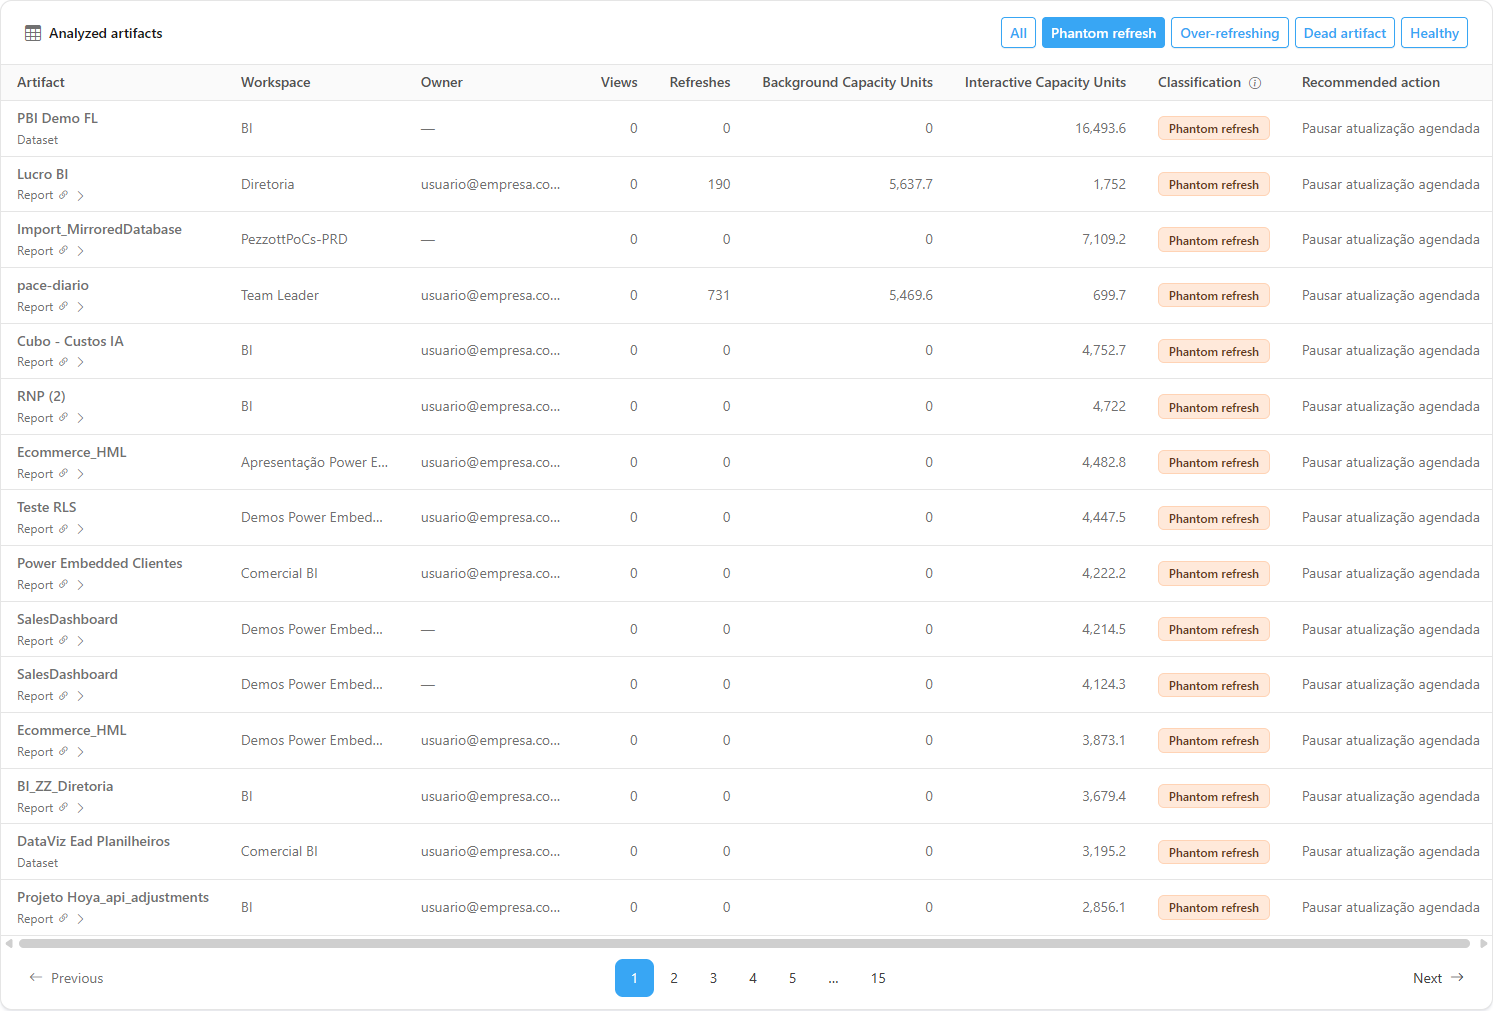The height and width of the screenshot is (1011, 1493).
Task: Jump to page 15
Action: [x=878, y=978]
